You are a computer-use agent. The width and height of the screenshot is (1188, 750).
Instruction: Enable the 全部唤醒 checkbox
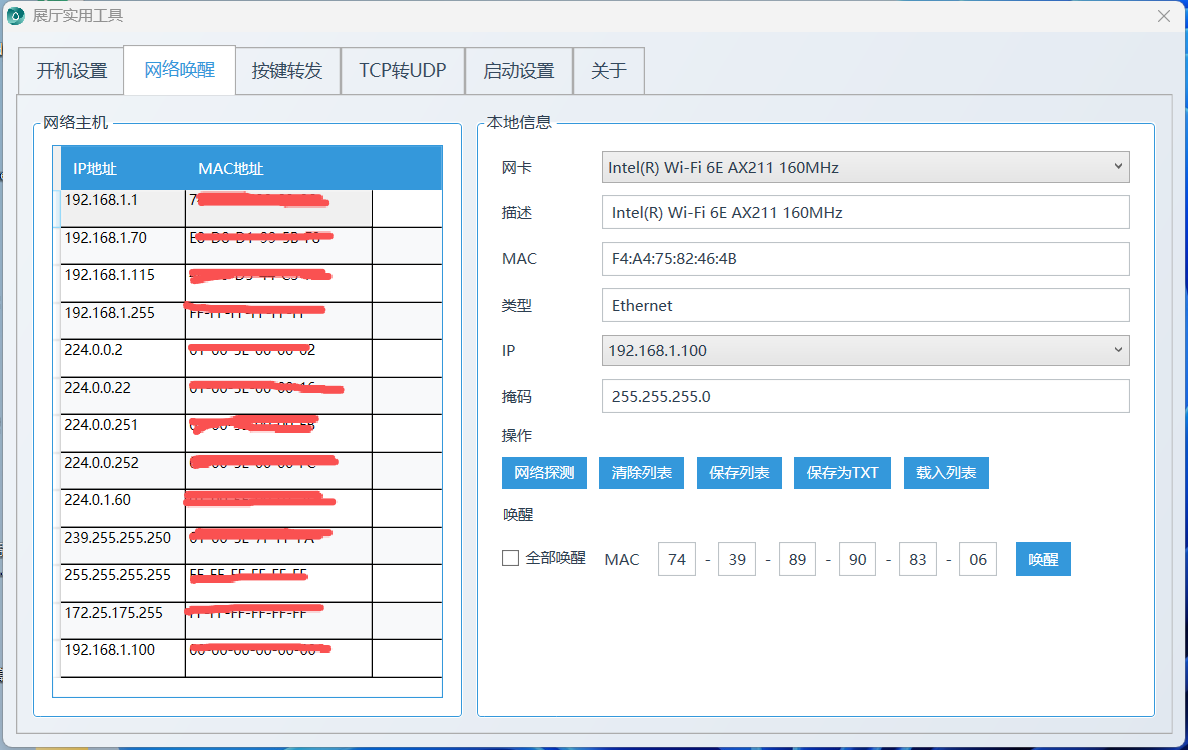510,558
